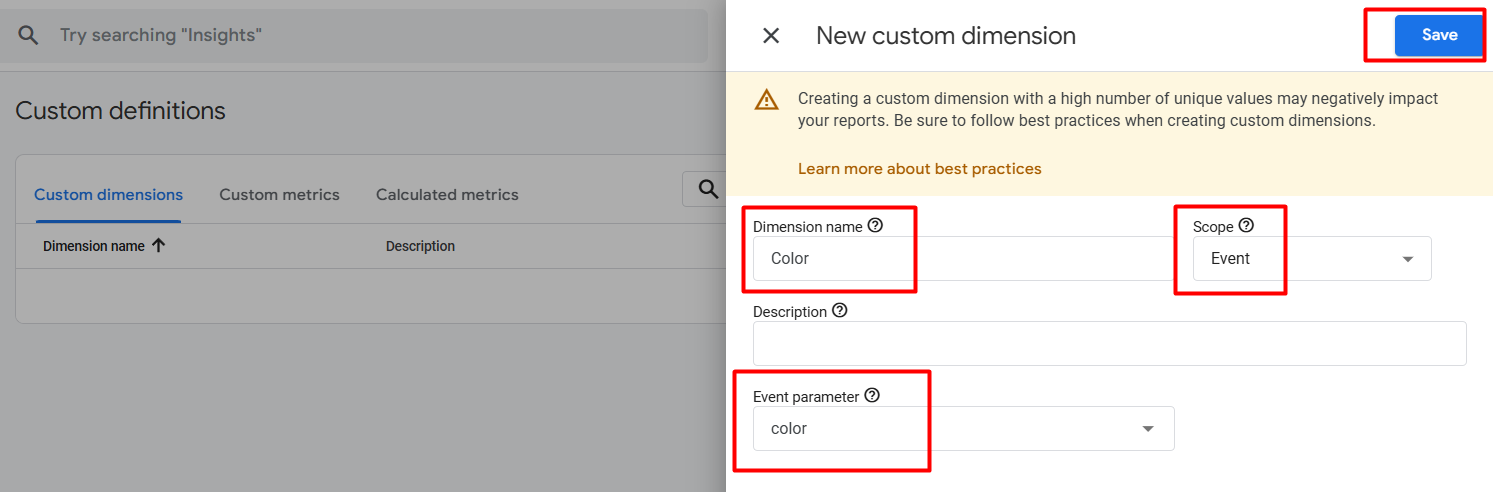Open the Calculated metrics tab

[x=447, y=195]
